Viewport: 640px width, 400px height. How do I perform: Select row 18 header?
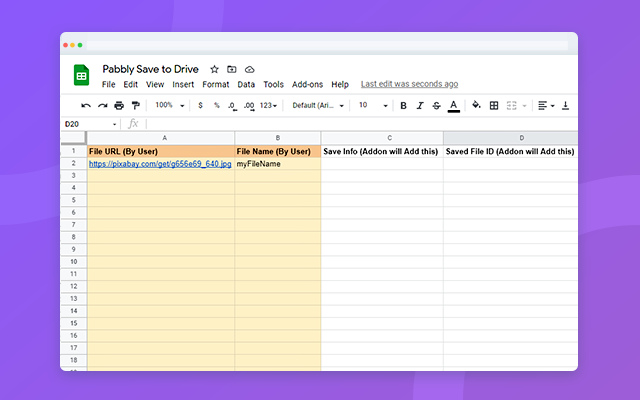[x=74, y=360]
